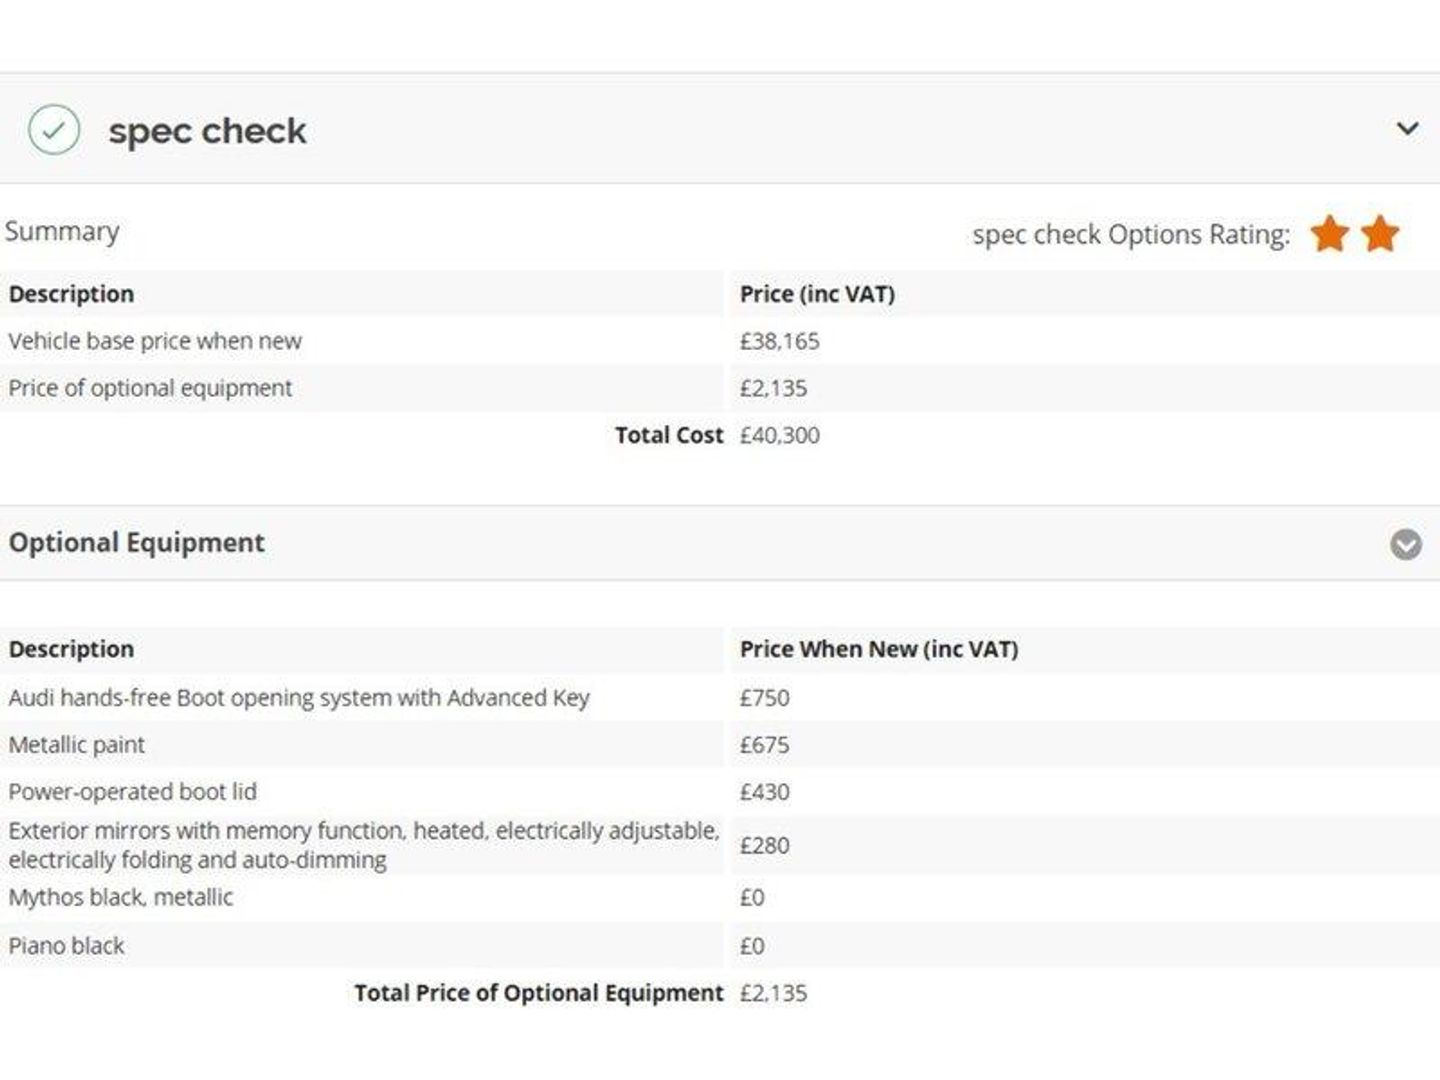Collapse the Optional Equipment section arrow
The image size is (1440, 1080).
(1405, 544)
